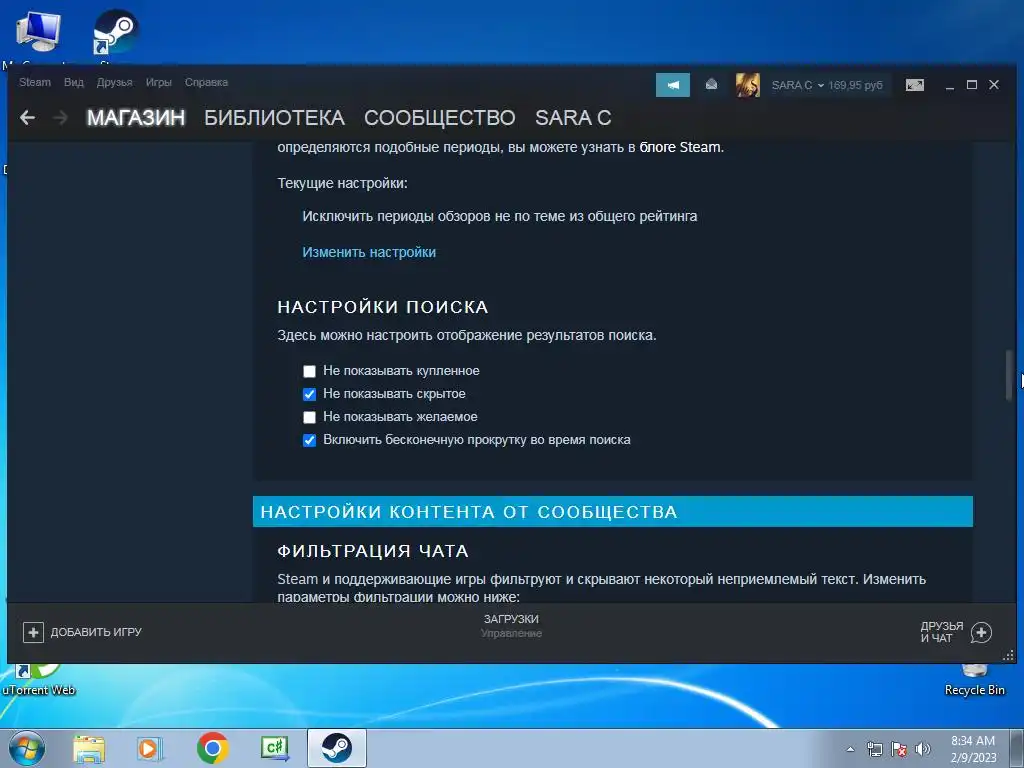1024x768 pixels.
Task: Enable Не показывать купленное checkbox
Action: (310, 372)
